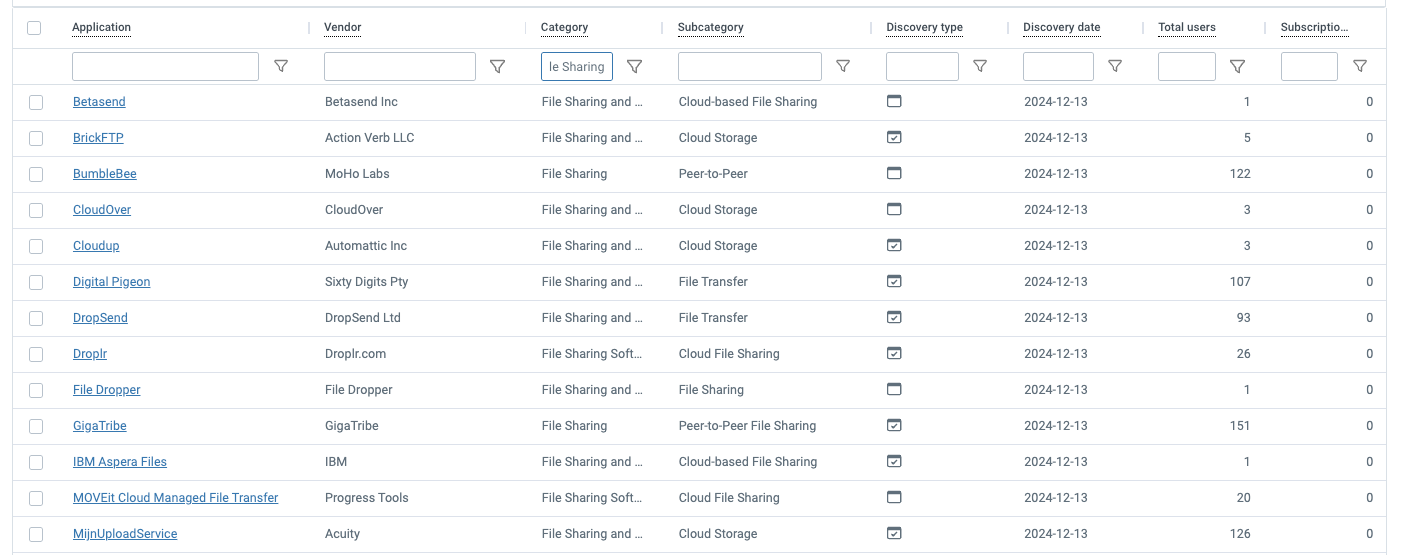Click discovery type icon in GigaTribe row
The height and width of the screenshot is (555, 1409).
[894, 425]
